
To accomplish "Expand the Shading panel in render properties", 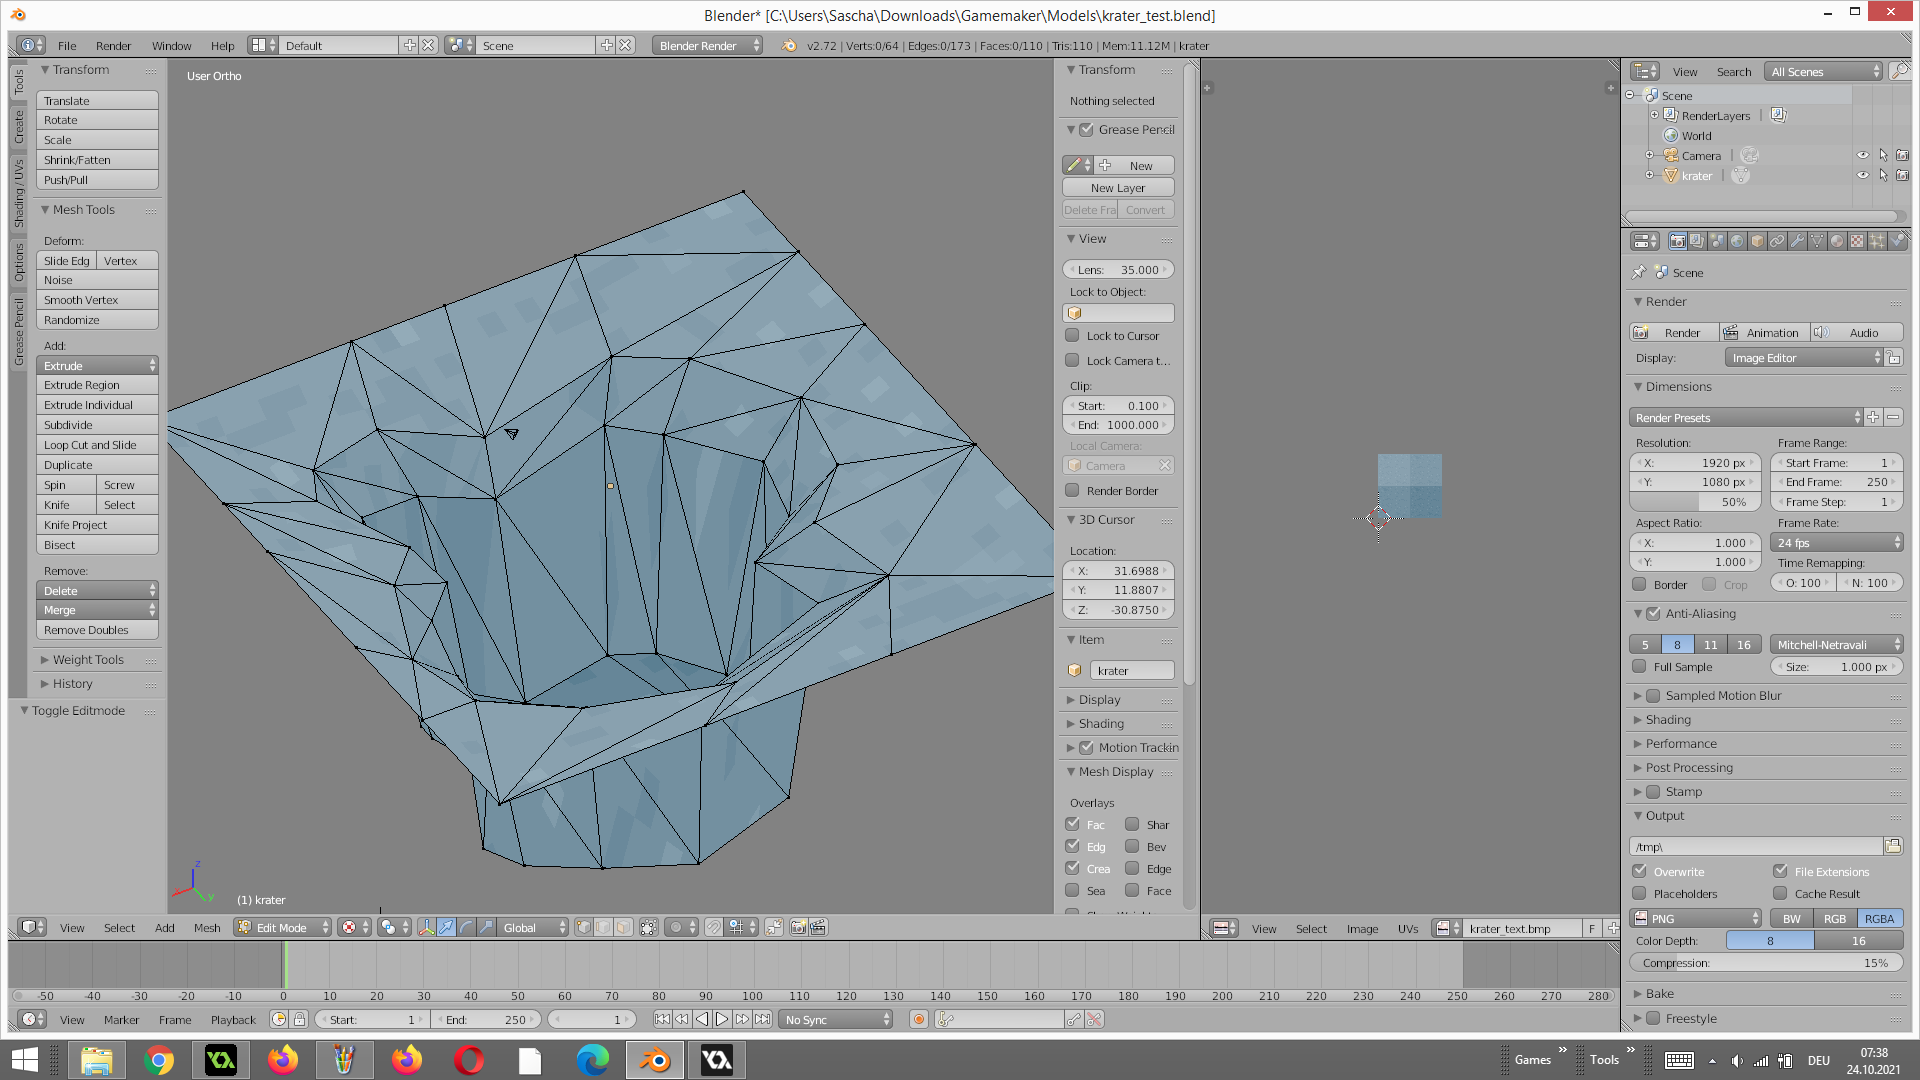I will [x=1668, y=720].
